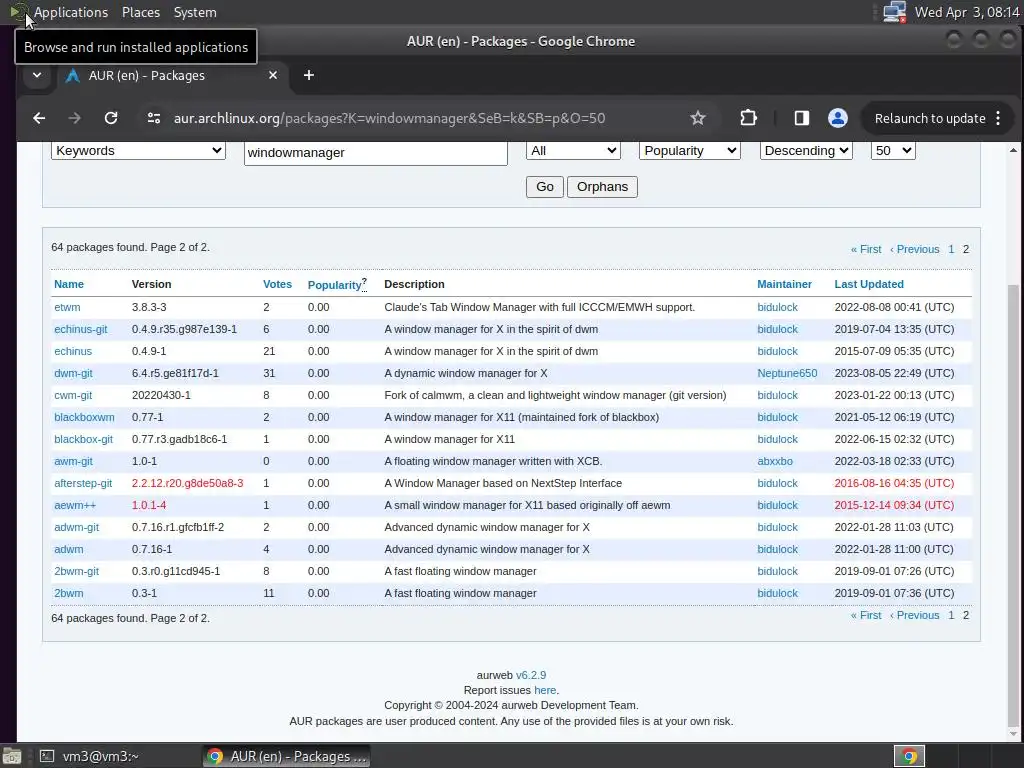Open aurweb v6.2.9 version link
The width and height of the screenshot is (1024, 768).
coord(531,675)
